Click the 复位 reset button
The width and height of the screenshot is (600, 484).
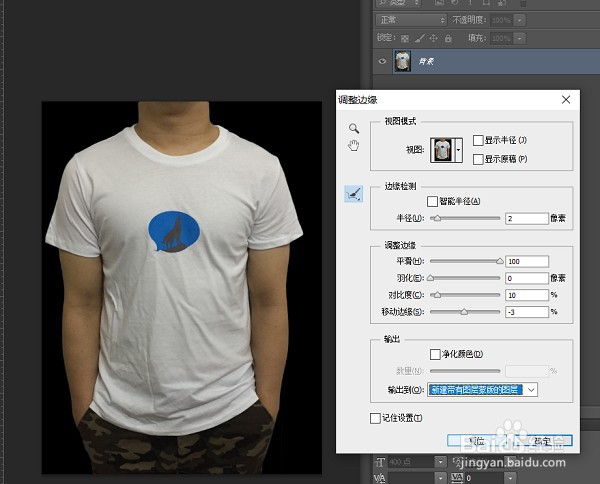click(477, 441)
